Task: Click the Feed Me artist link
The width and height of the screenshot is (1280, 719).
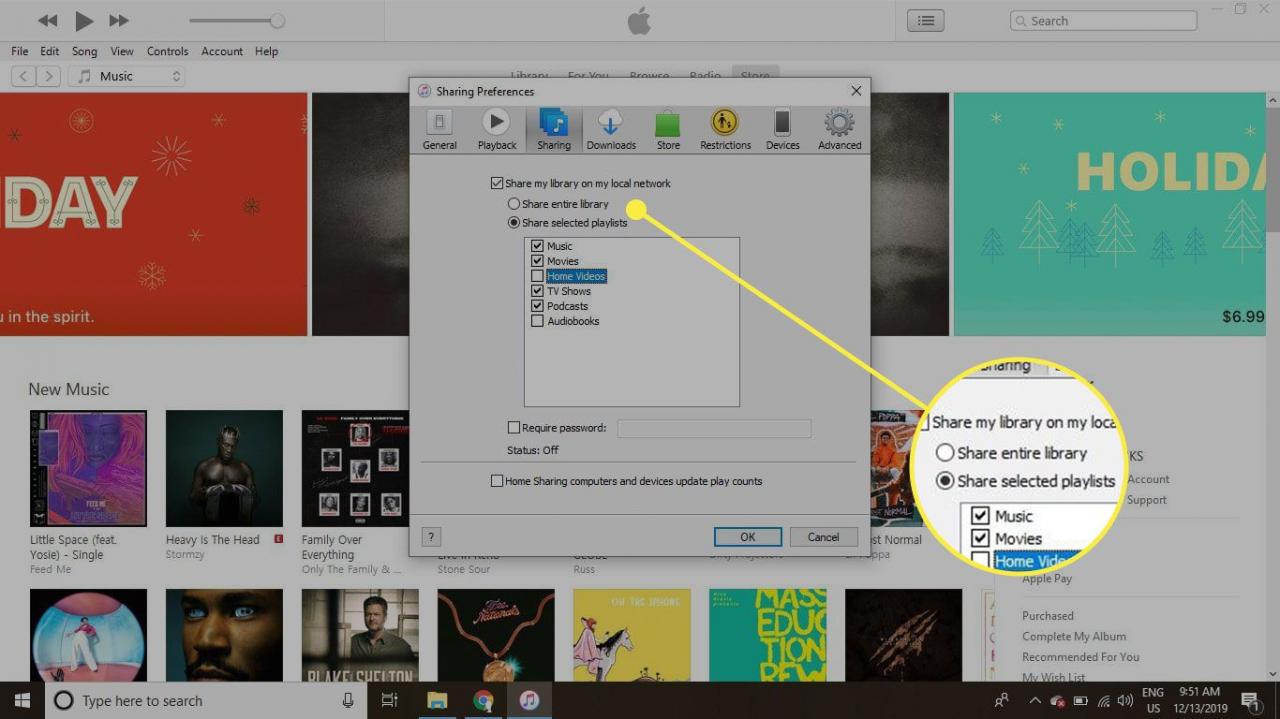Action: coord(50,569)
